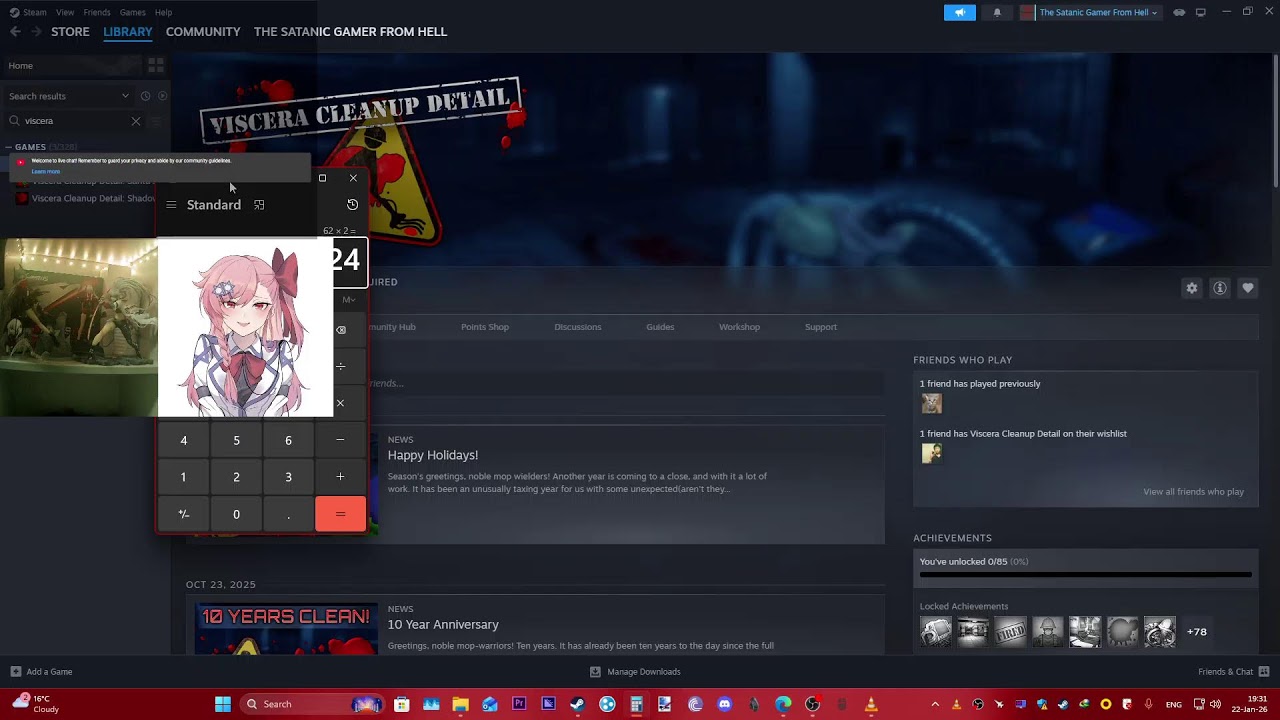The width and height of the screenshot is (1280, 720).
Task: Click Calculator minus key
Action: [340, 440]
